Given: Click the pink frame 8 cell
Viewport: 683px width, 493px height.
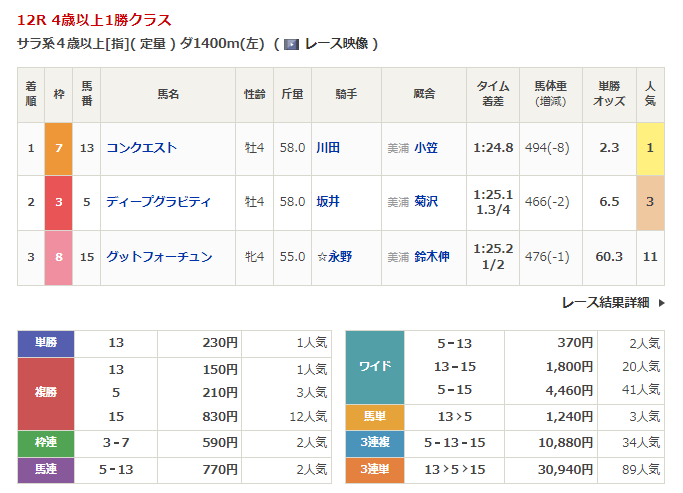Looking at the screenshot, I should point(59,257).
